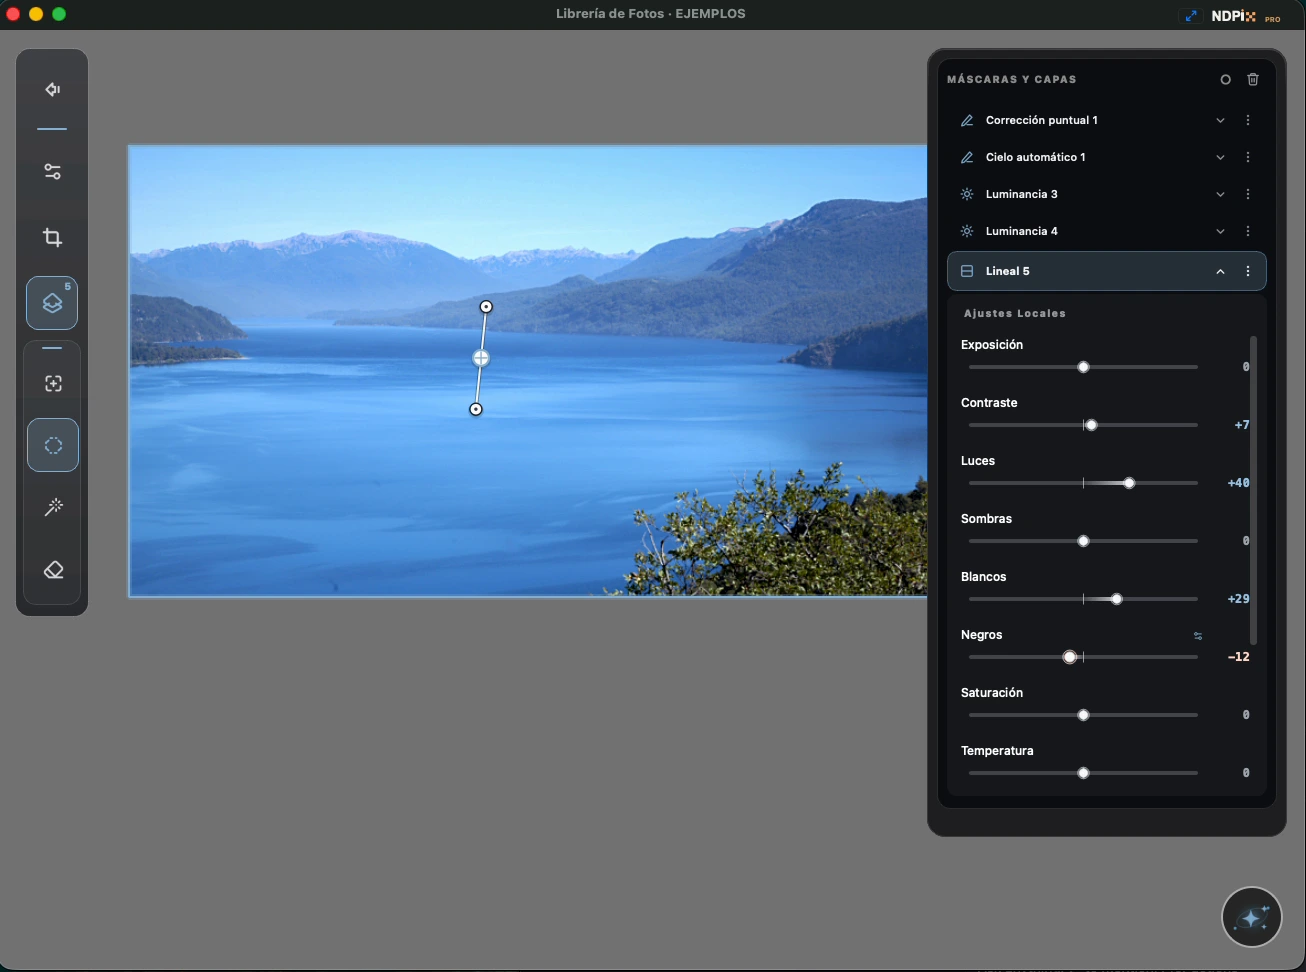Screen dimensions: 1306x972
Task: Click the circle icon in Máscaras y Capas header
Action: pos(1225,79)
